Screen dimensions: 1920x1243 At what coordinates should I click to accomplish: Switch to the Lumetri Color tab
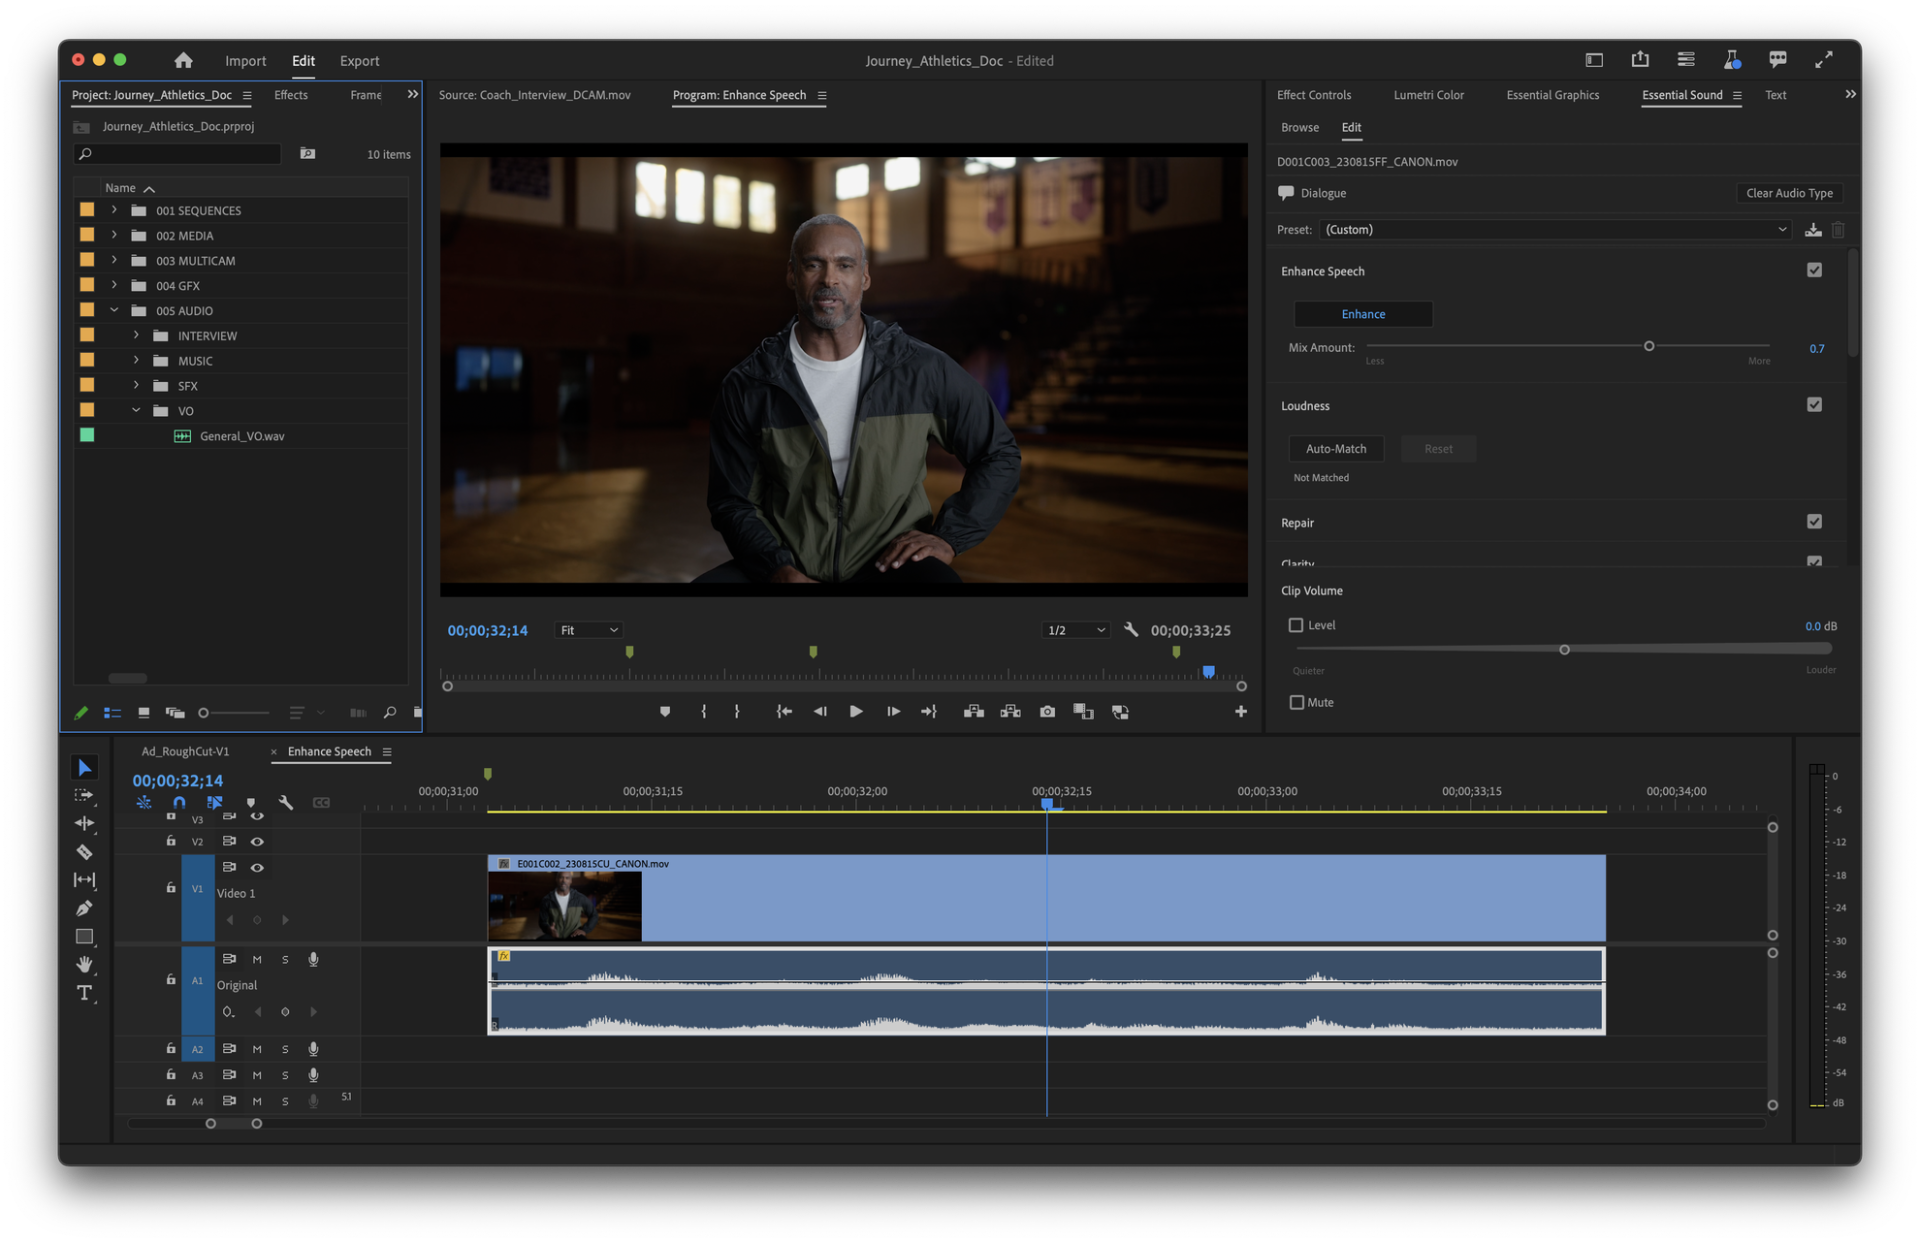click(1428, 95)
